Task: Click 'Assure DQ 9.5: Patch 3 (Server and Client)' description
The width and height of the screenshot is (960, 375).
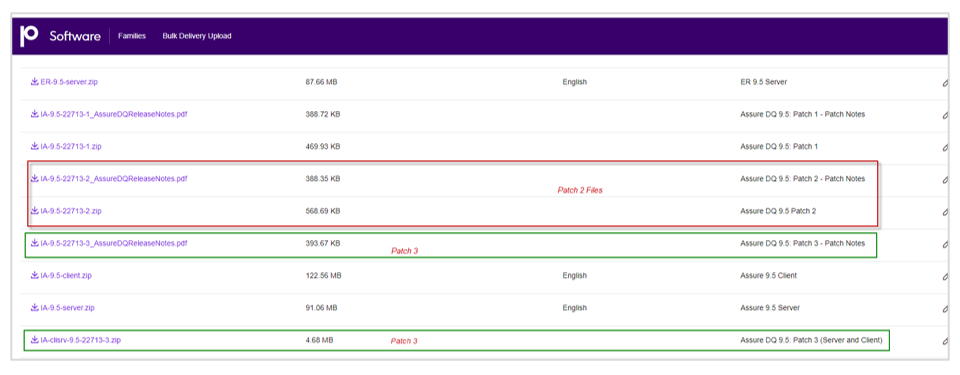Action: [811, 339]
